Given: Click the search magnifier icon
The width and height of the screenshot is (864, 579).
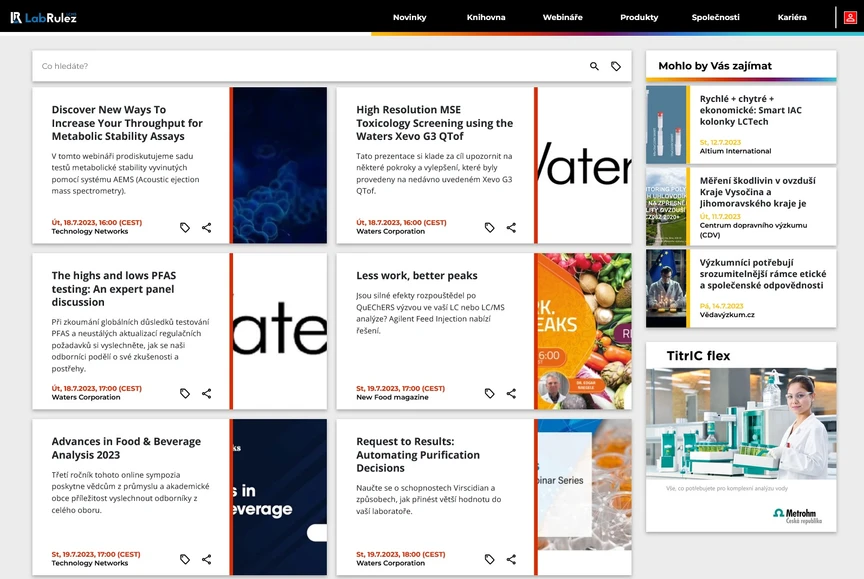Looking at the screenshot, I should [594, 66].
